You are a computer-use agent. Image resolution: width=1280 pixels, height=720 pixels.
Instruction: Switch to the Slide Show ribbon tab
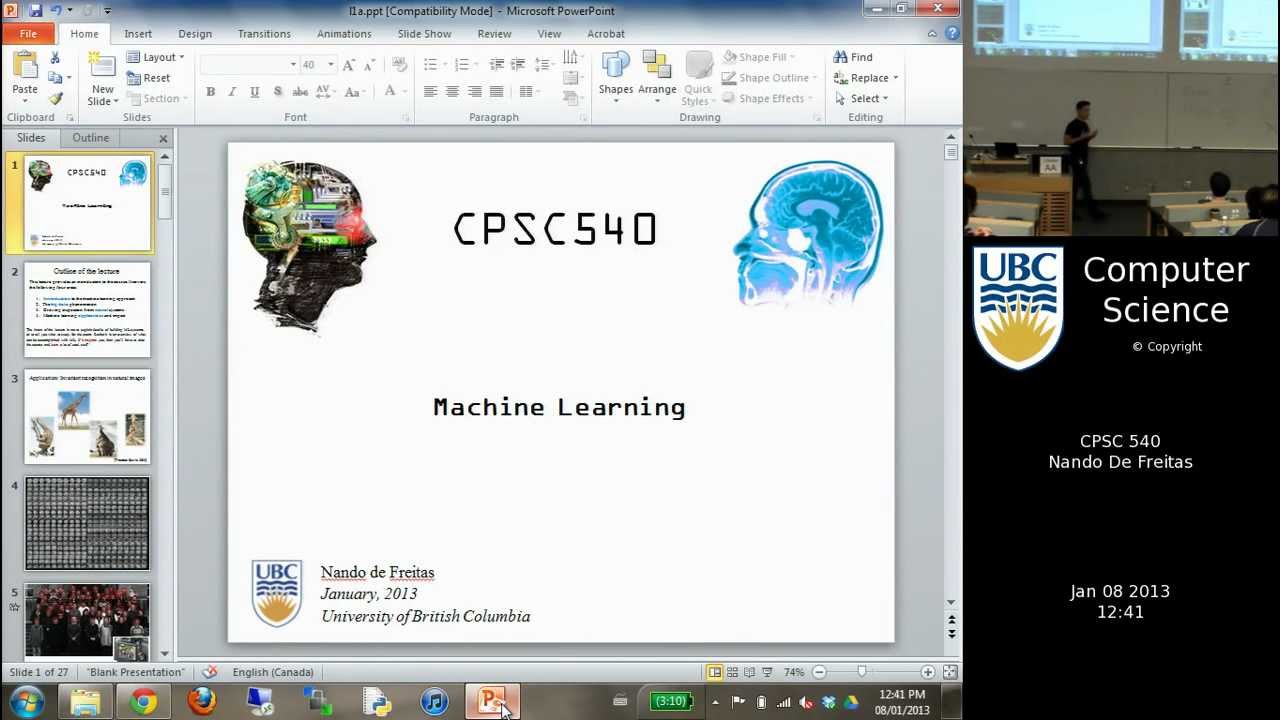tap(424, 34)
